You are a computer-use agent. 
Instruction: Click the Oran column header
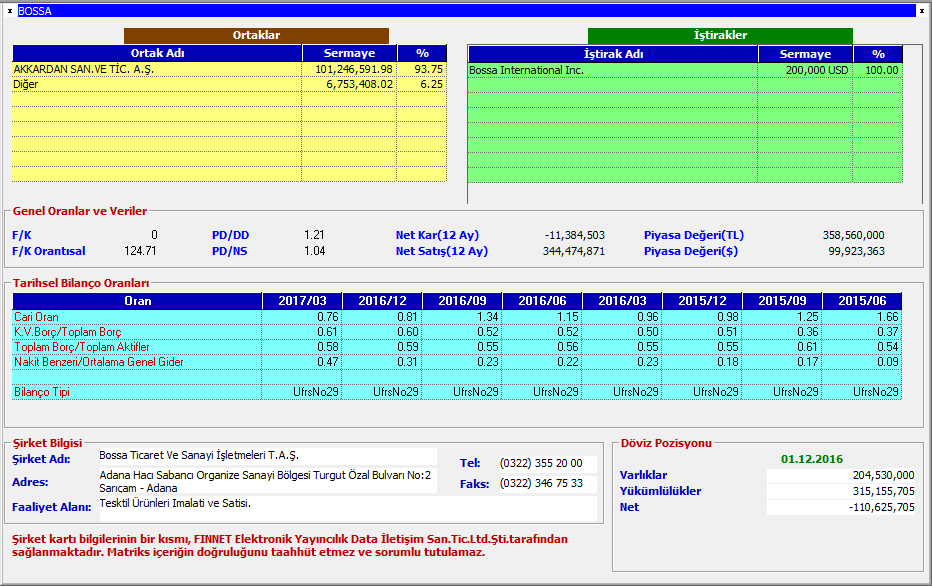[x=137, y=301]
